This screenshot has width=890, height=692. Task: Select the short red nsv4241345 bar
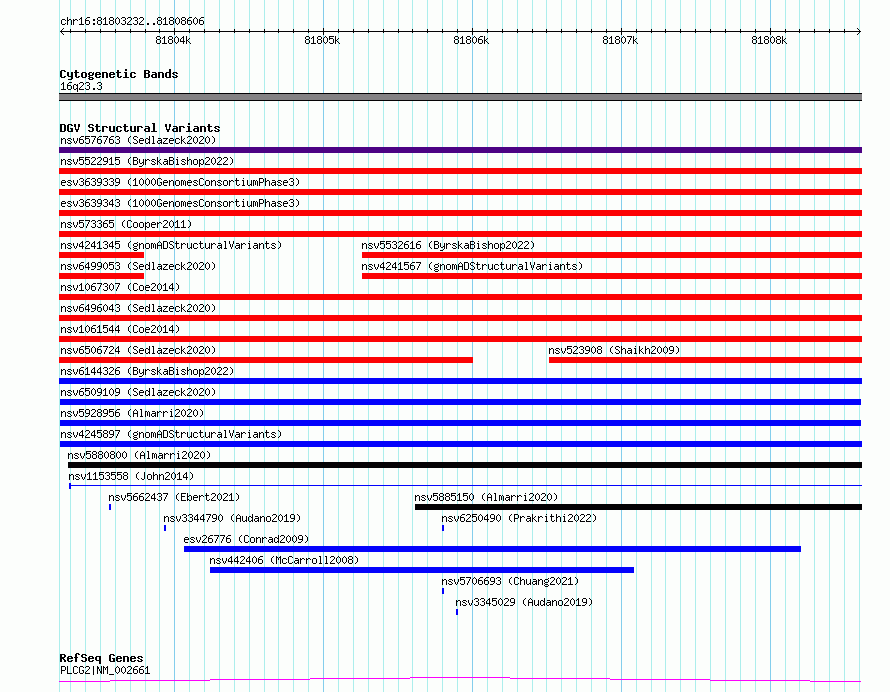click(x=102, y=255)
